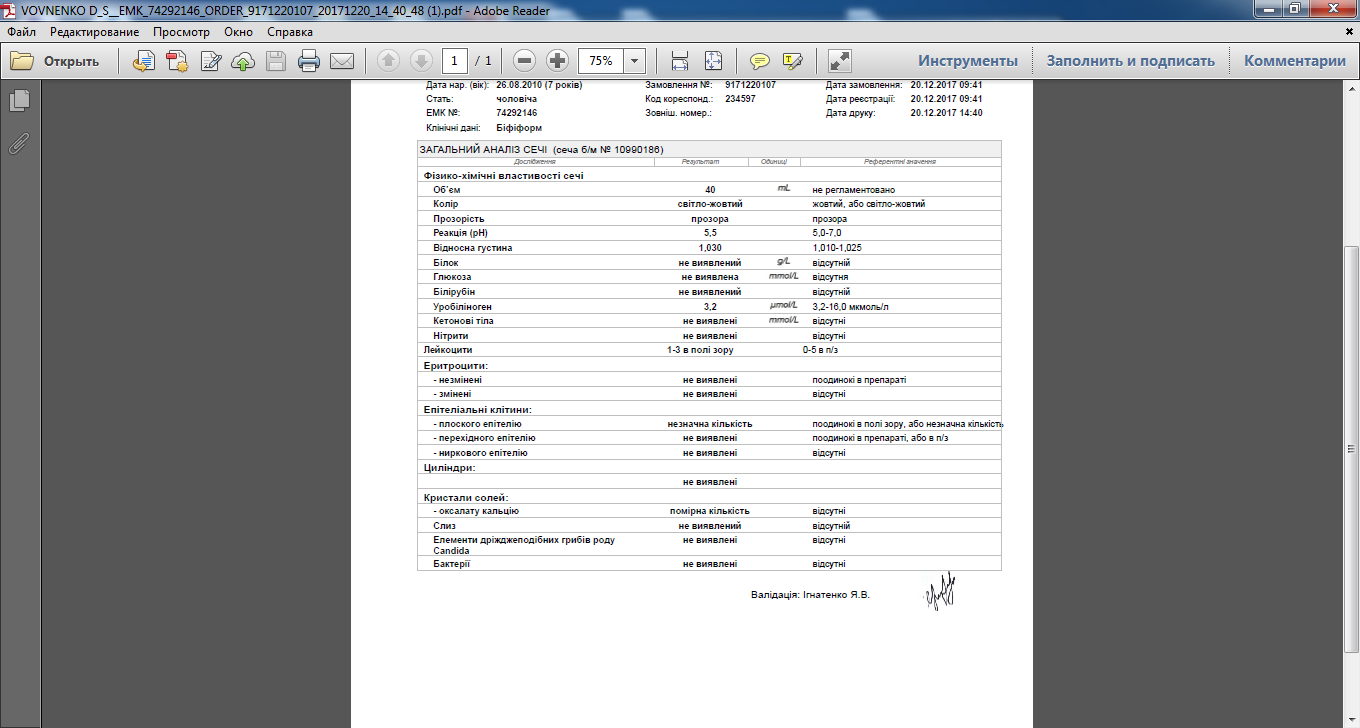1360x728 pixels.
Task: Click the upload to cloud icon
Action: coord(243,61)
